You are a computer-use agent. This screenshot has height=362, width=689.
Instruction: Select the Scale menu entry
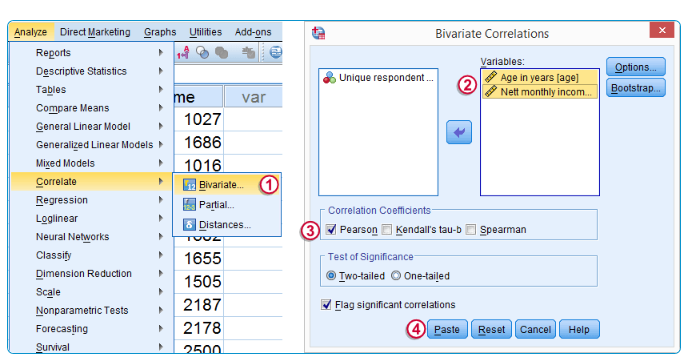coord(91,292)
